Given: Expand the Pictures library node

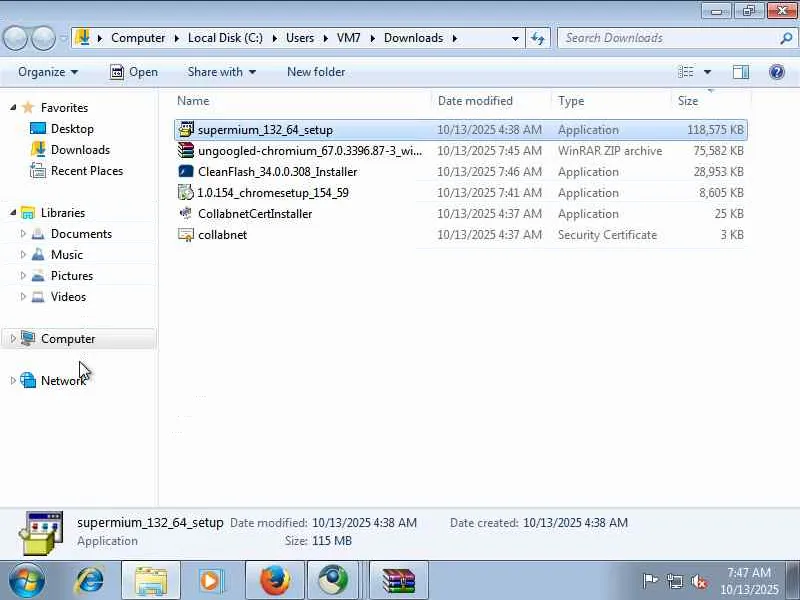Looking at the screenshot, I should [23, 276].
